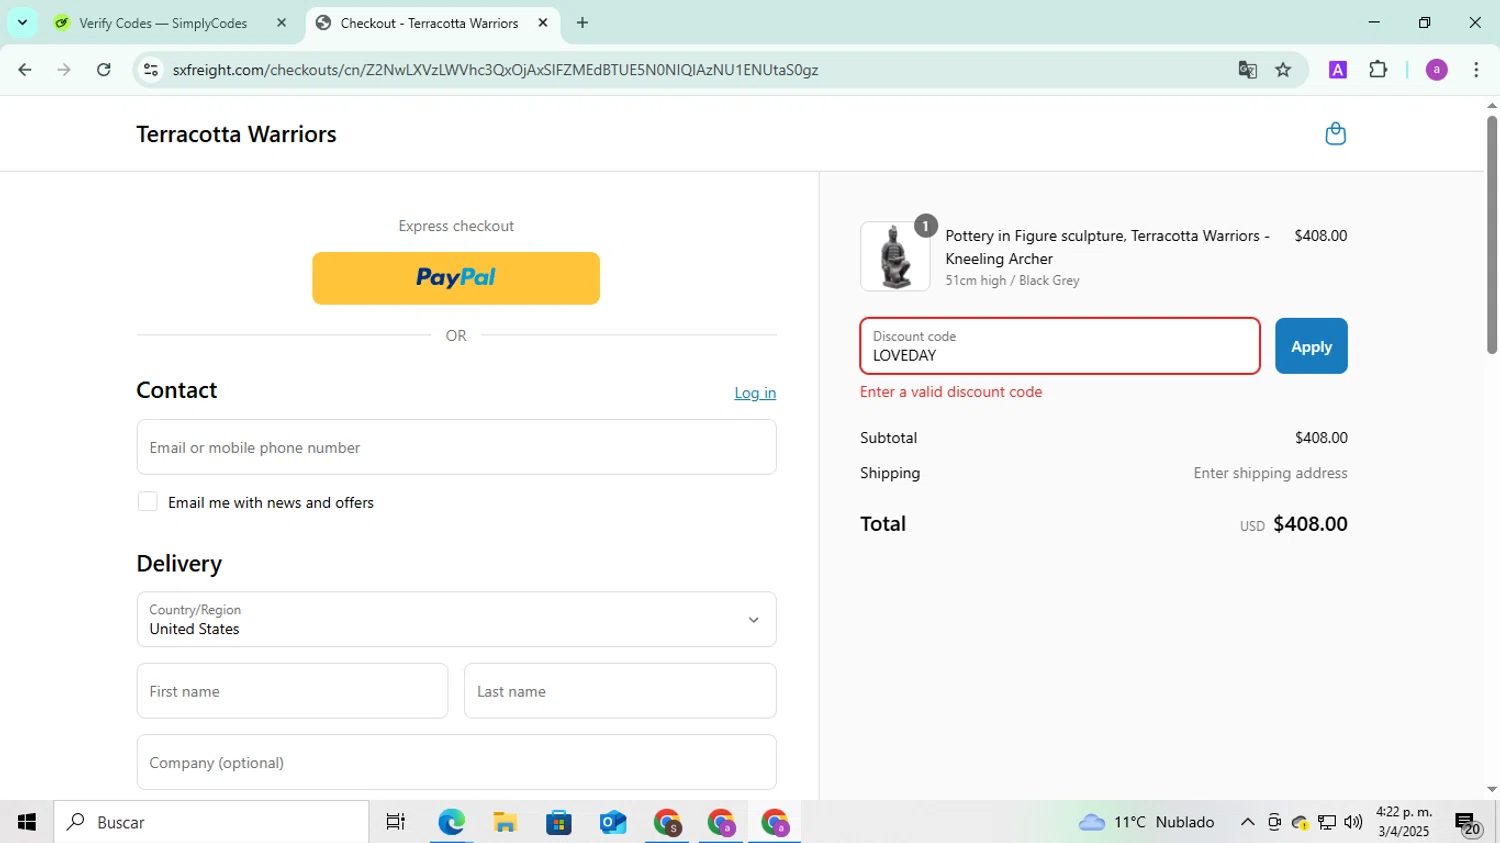Click the 'Enter a valid discount code' error text

(x=951, y=392)
